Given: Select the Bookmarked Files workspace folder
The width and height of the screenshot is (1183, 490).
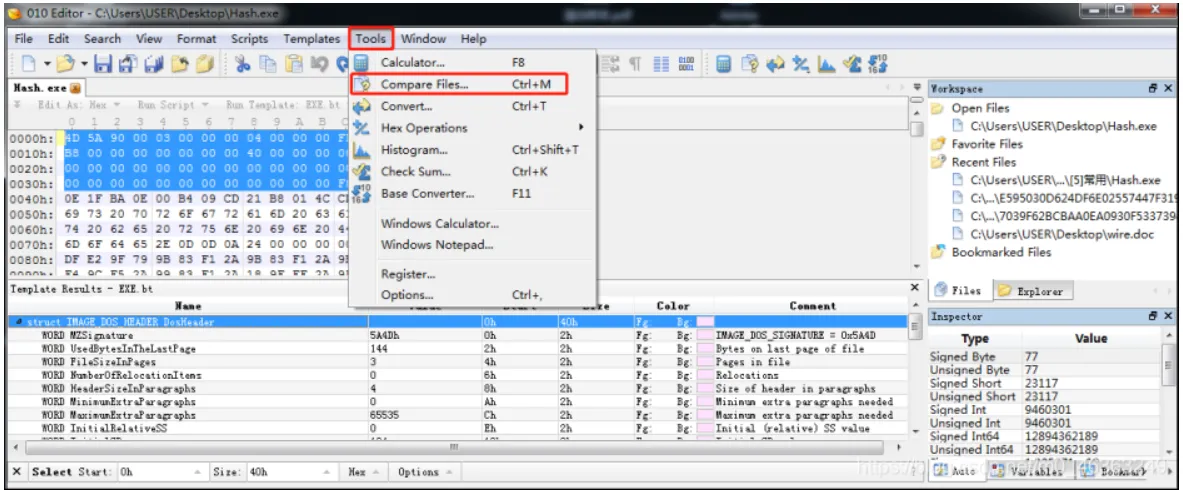Looking at the screenshot, I should pyautogui.click(x=991, y=252).
